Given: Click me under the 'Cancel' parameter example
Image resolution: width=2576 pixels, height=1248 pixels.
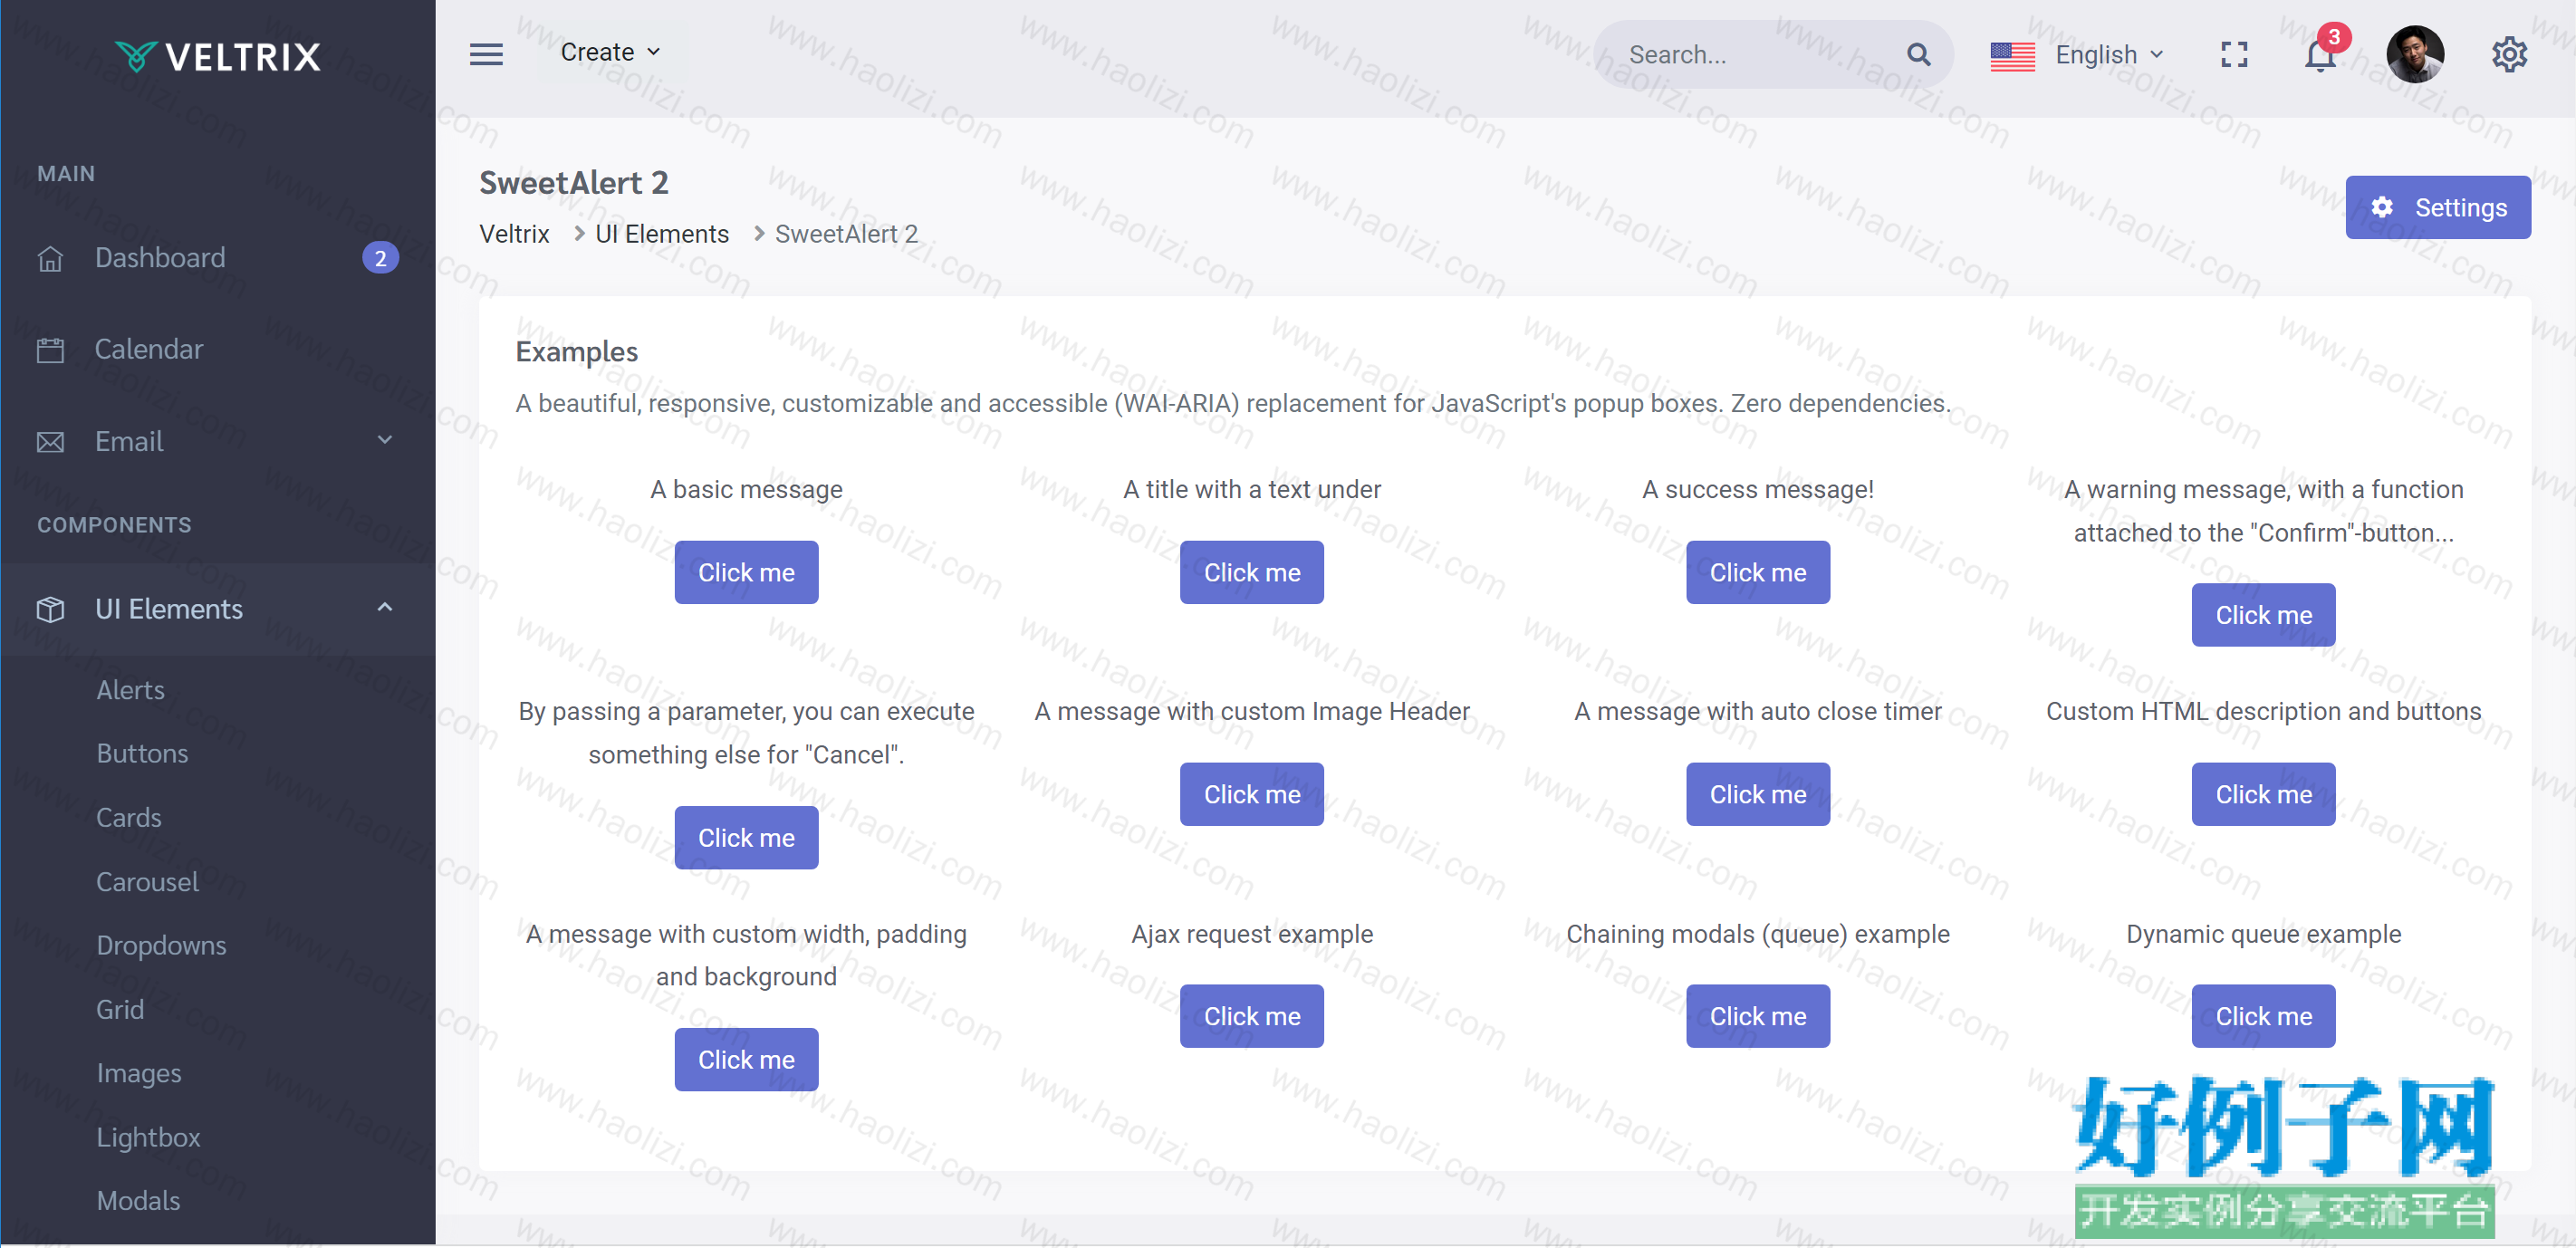Looking at the screenshot, I should tap(746, 838).
